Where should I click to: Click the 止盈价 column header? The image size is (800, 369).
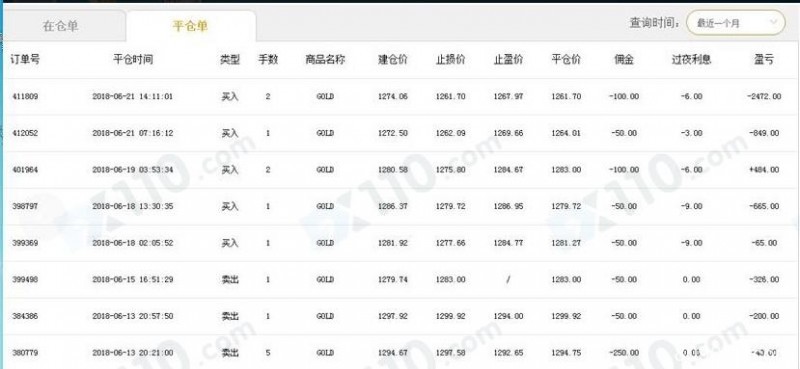click(508, 59)
